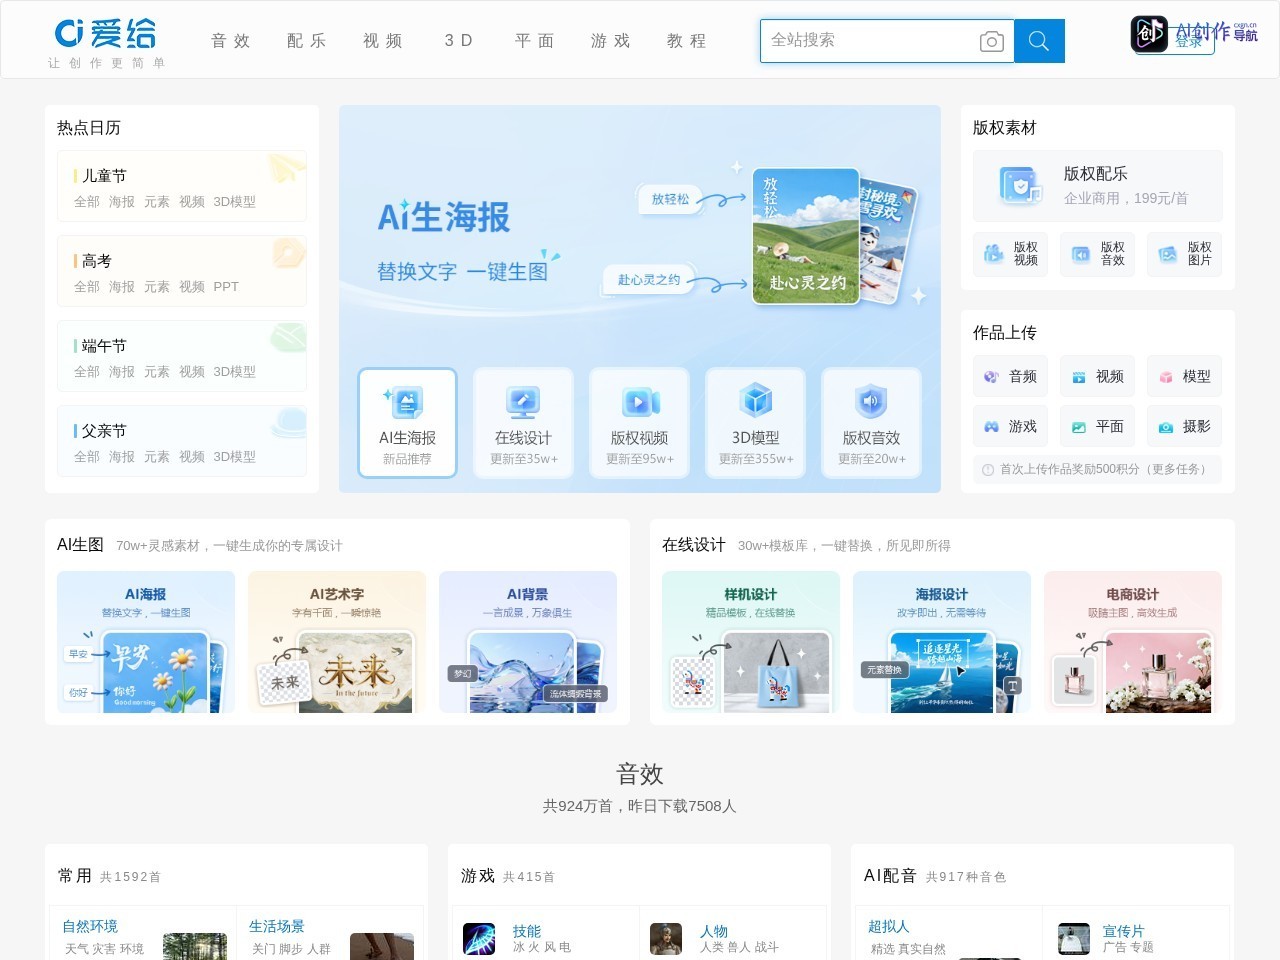The height and width of the screenshot is (960, 1280).
Task: Click 版权音效 in 版权素材 panel
Action: click(x=1097, y=254)
